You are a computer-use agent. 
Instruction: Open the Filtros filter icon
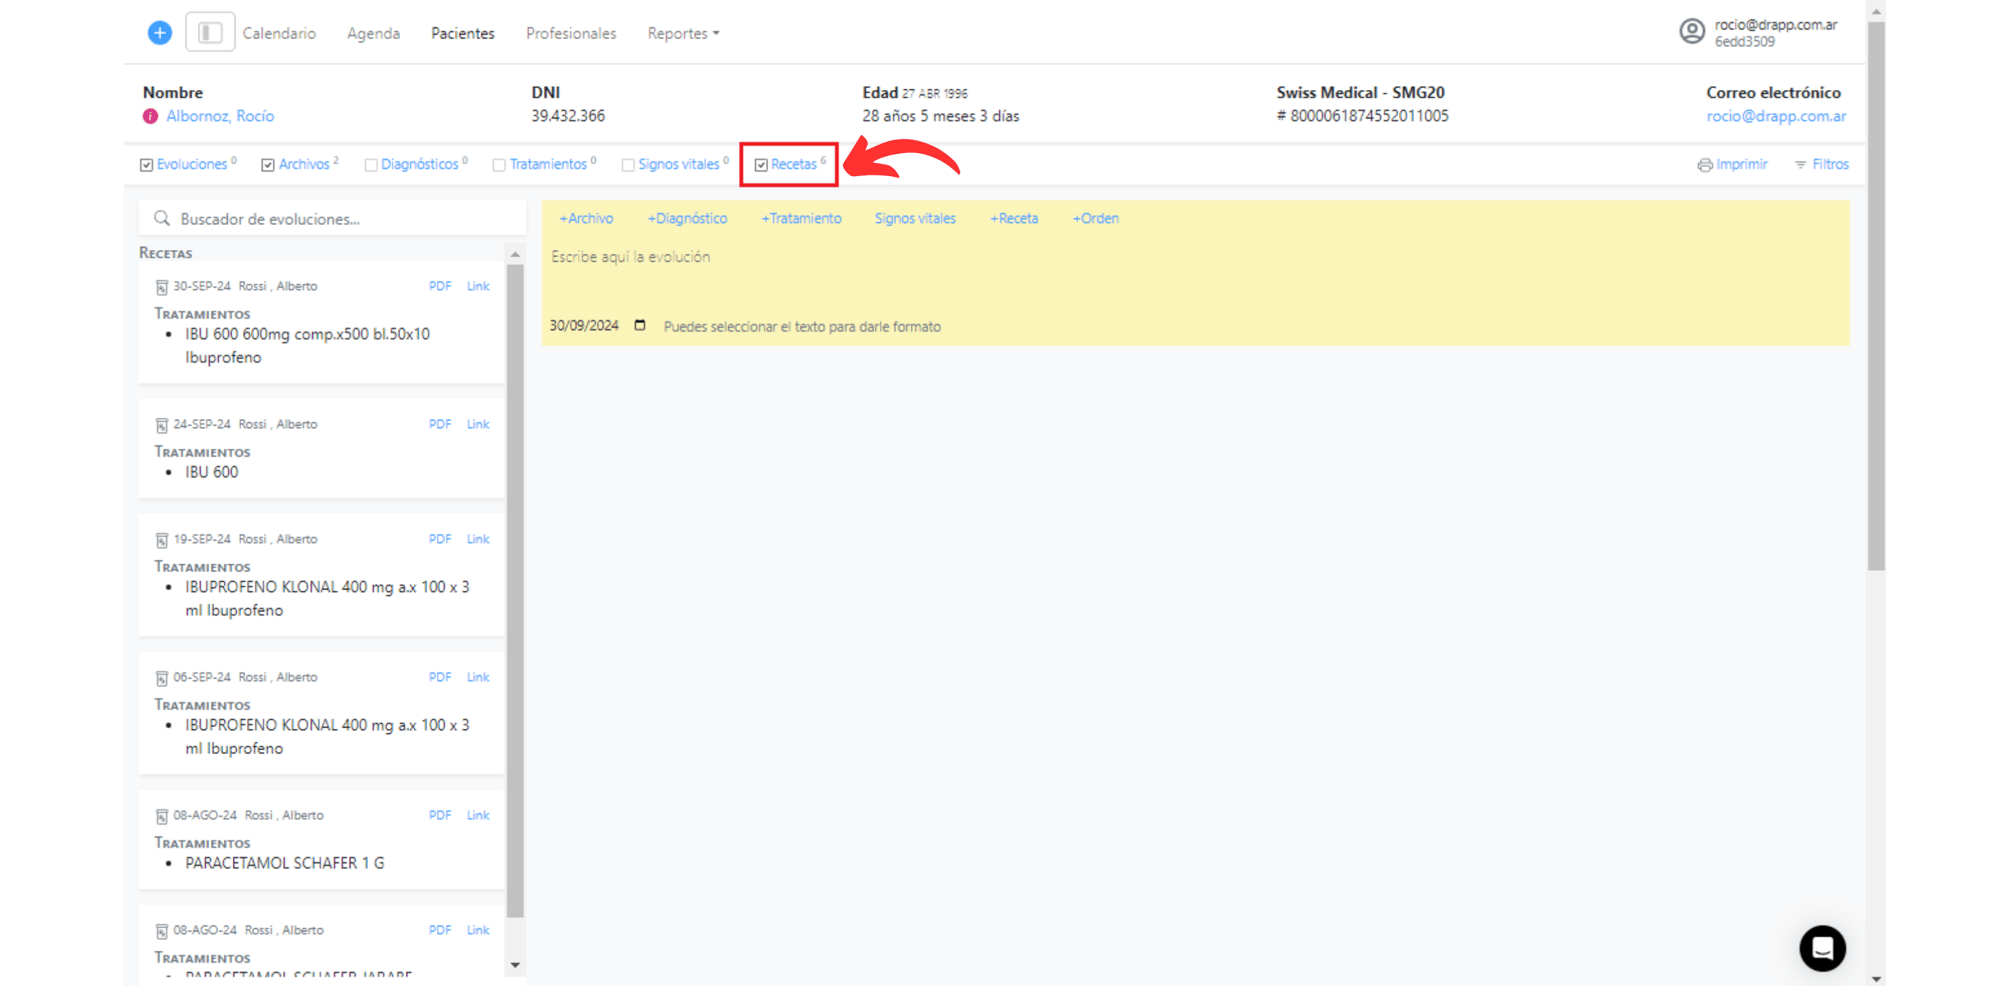point(1800,165)
